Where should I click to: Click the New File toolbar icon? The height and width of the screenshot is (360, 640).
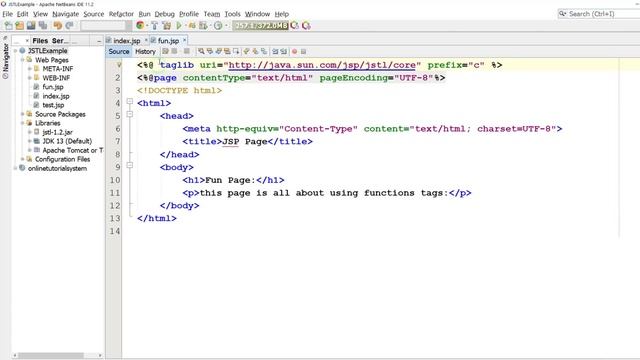tap(8, 26)
